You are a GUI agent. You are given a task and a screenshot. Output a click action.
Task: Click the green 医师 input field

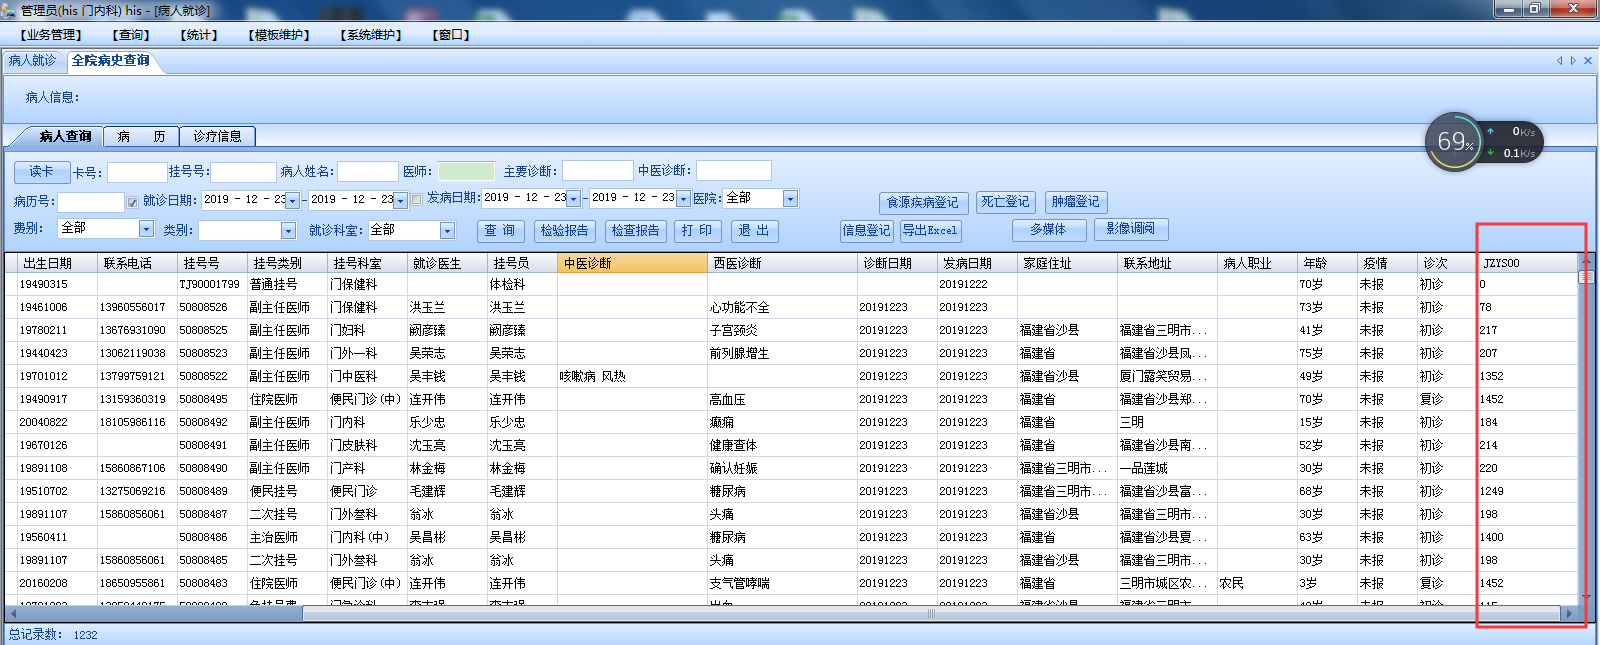[x=466, y=172]
